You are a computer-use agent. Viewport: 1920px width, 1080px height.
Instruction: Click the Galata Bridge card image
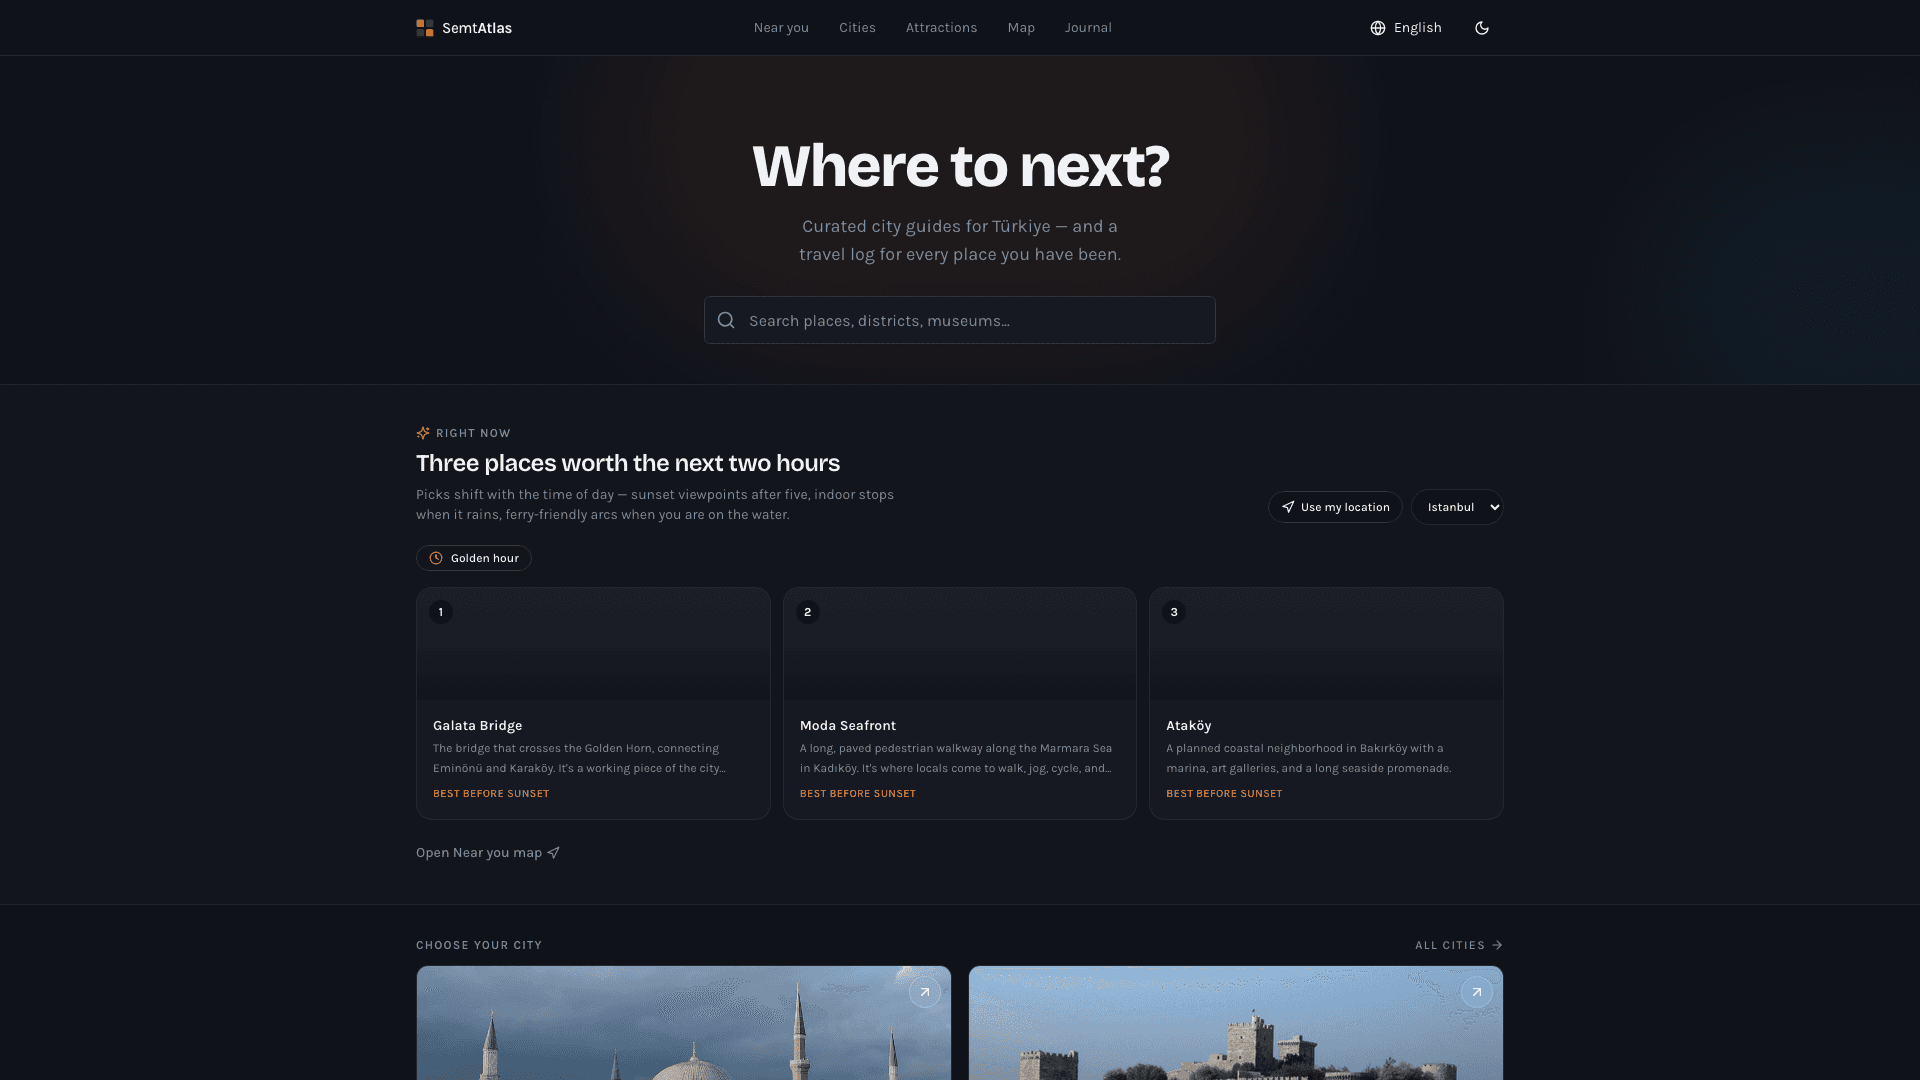coord(593,644)
